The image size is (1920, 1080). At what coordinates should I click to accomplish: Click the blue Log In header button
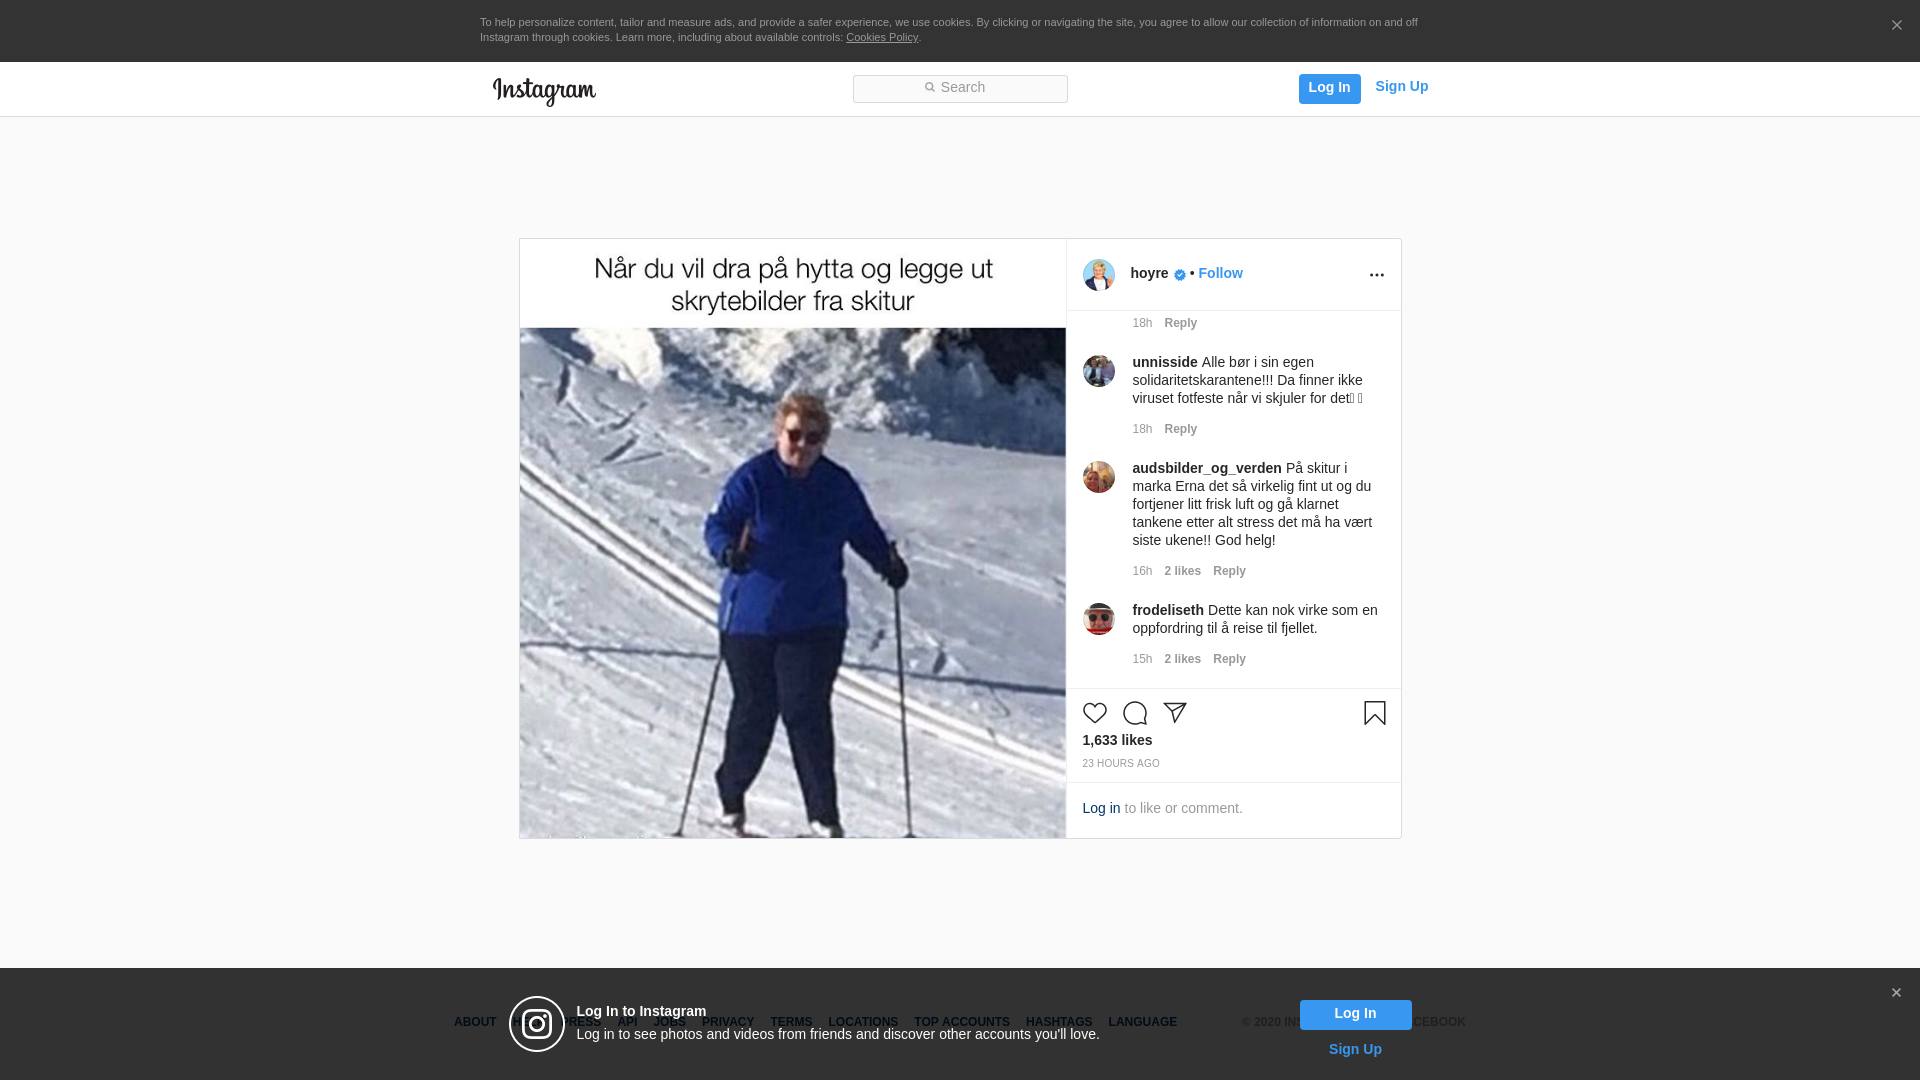pos(1329,89)
